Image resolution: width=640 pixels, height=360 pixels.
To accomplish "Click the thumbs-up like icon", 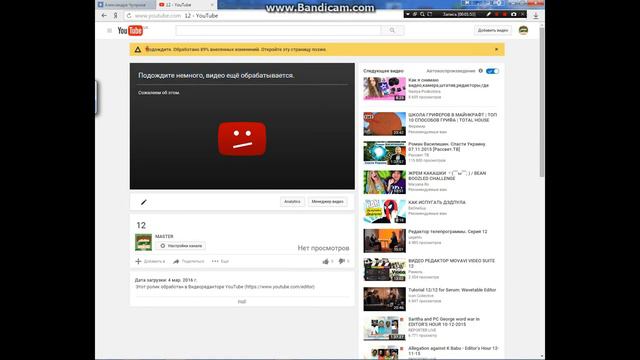I will pos(326,261).
